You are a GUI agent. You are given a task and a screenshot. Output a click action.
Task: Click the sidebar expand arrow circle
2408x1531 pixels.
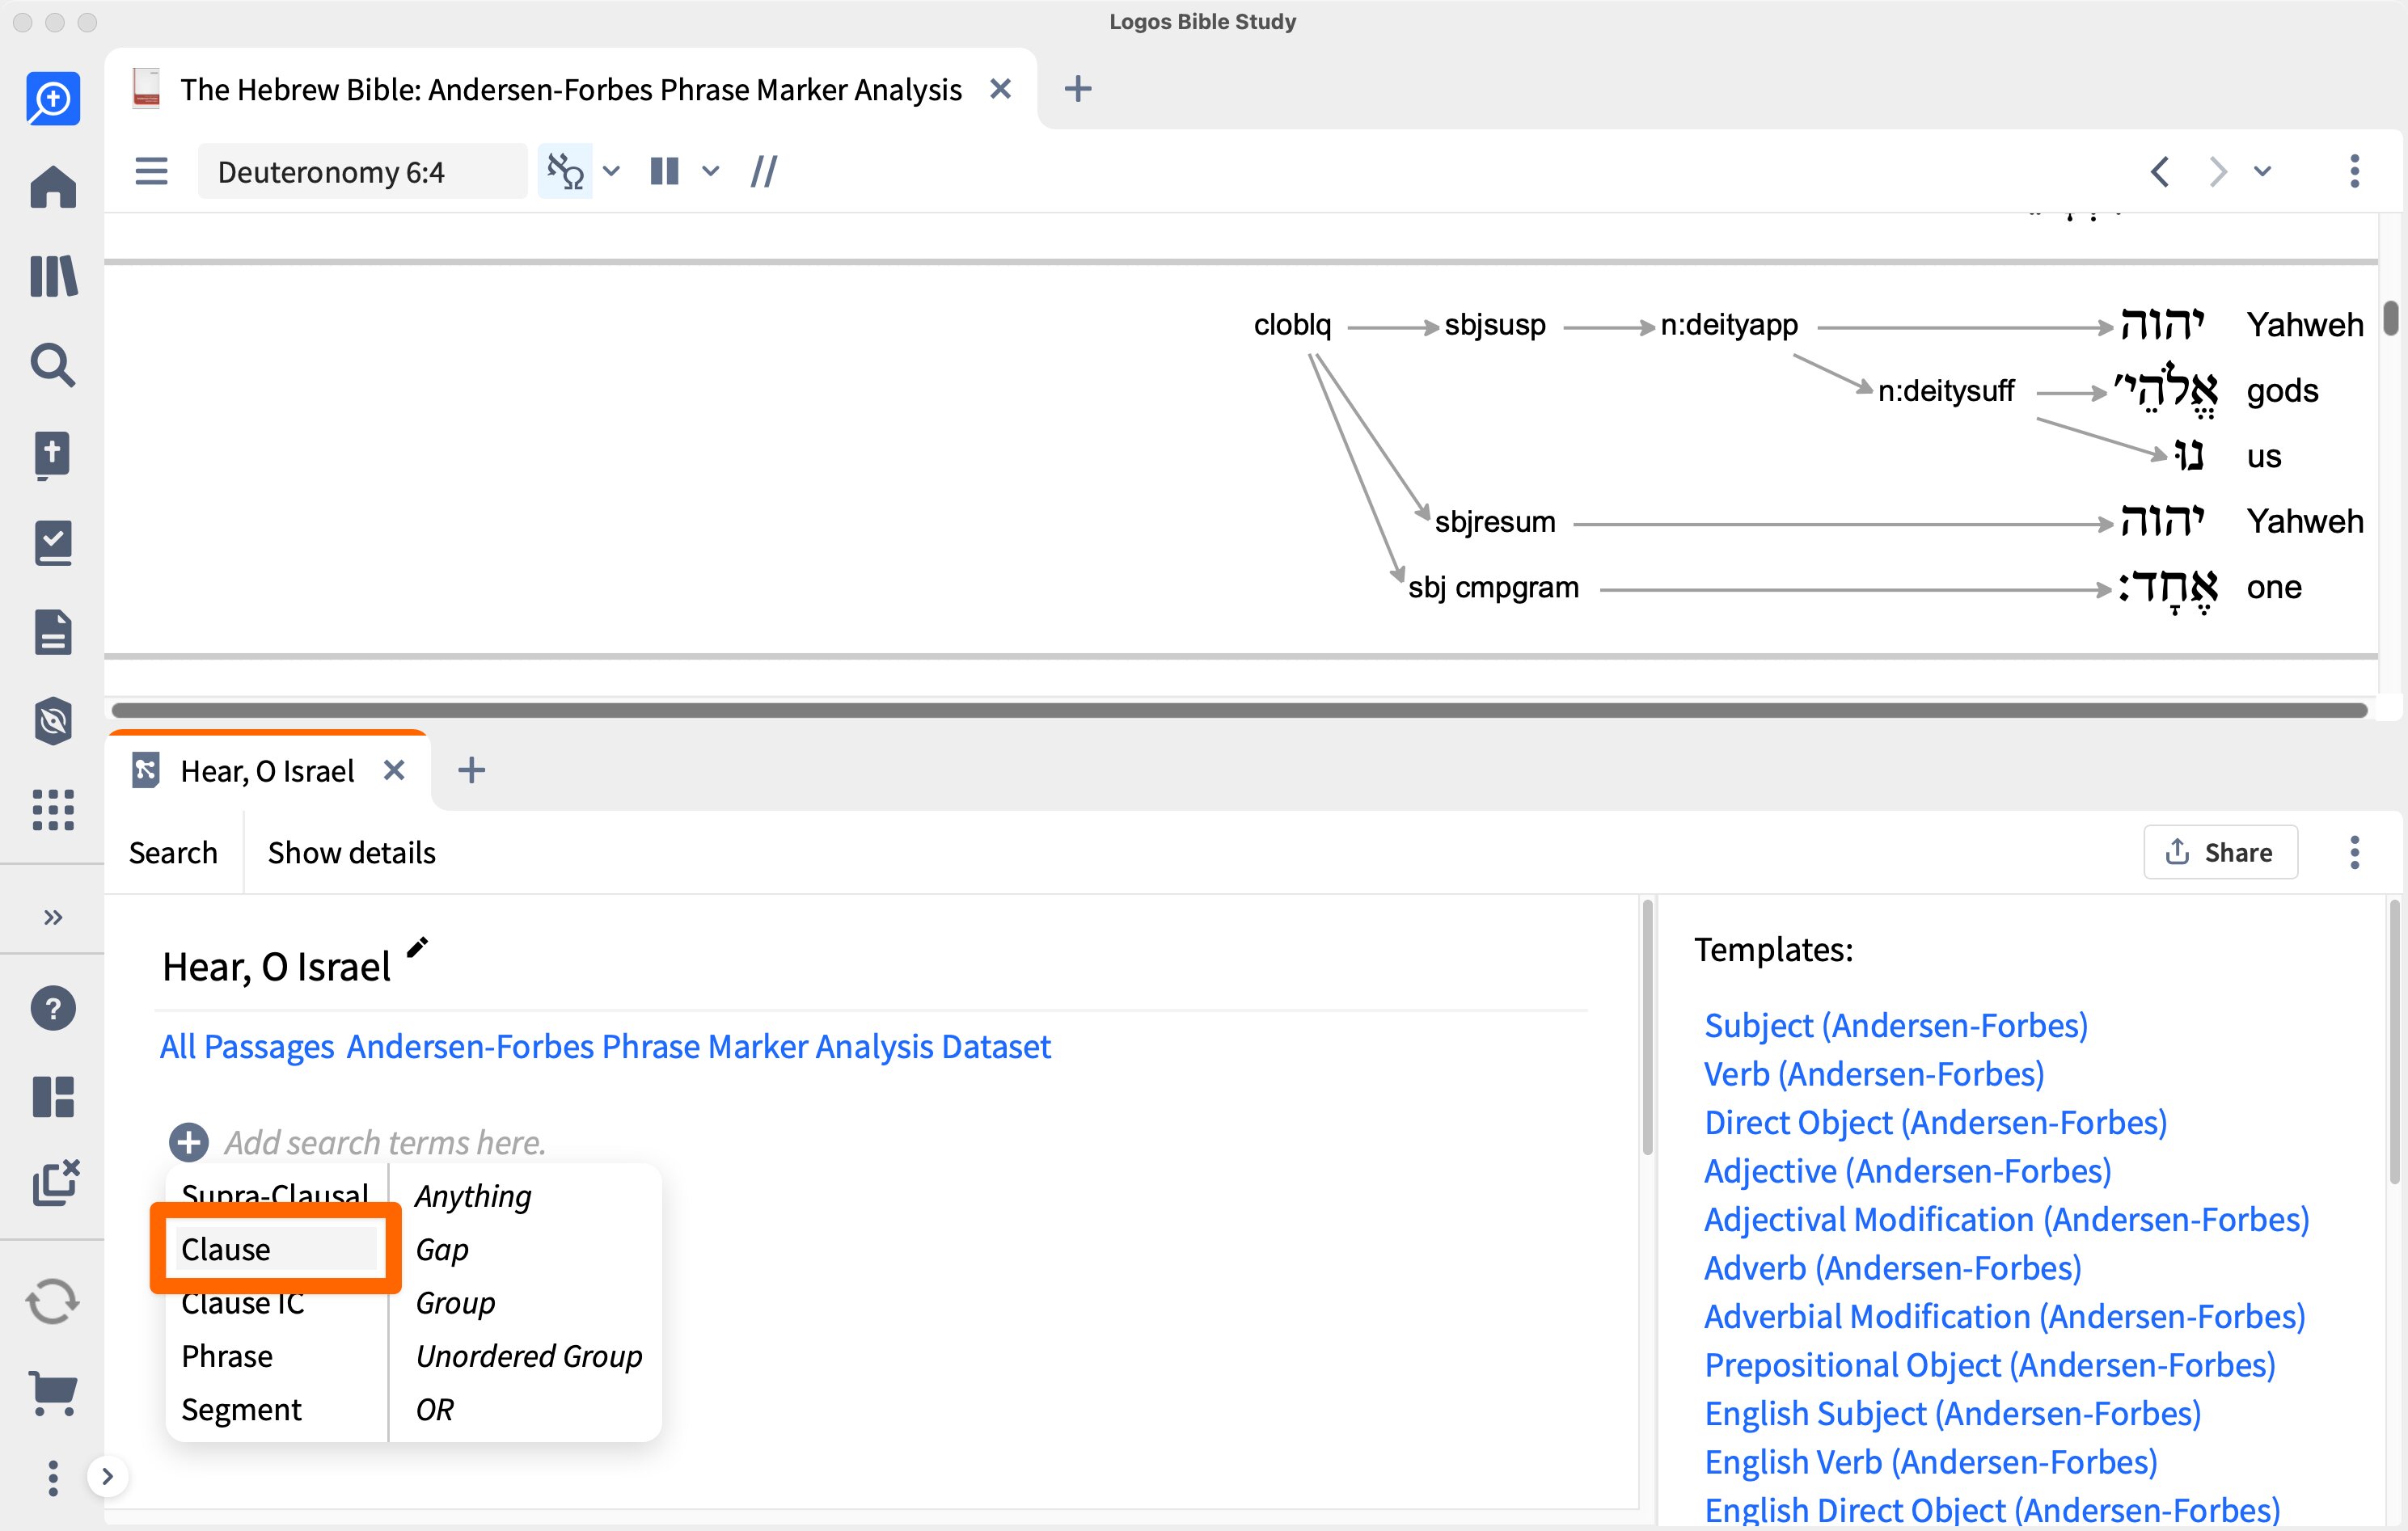108,1476
